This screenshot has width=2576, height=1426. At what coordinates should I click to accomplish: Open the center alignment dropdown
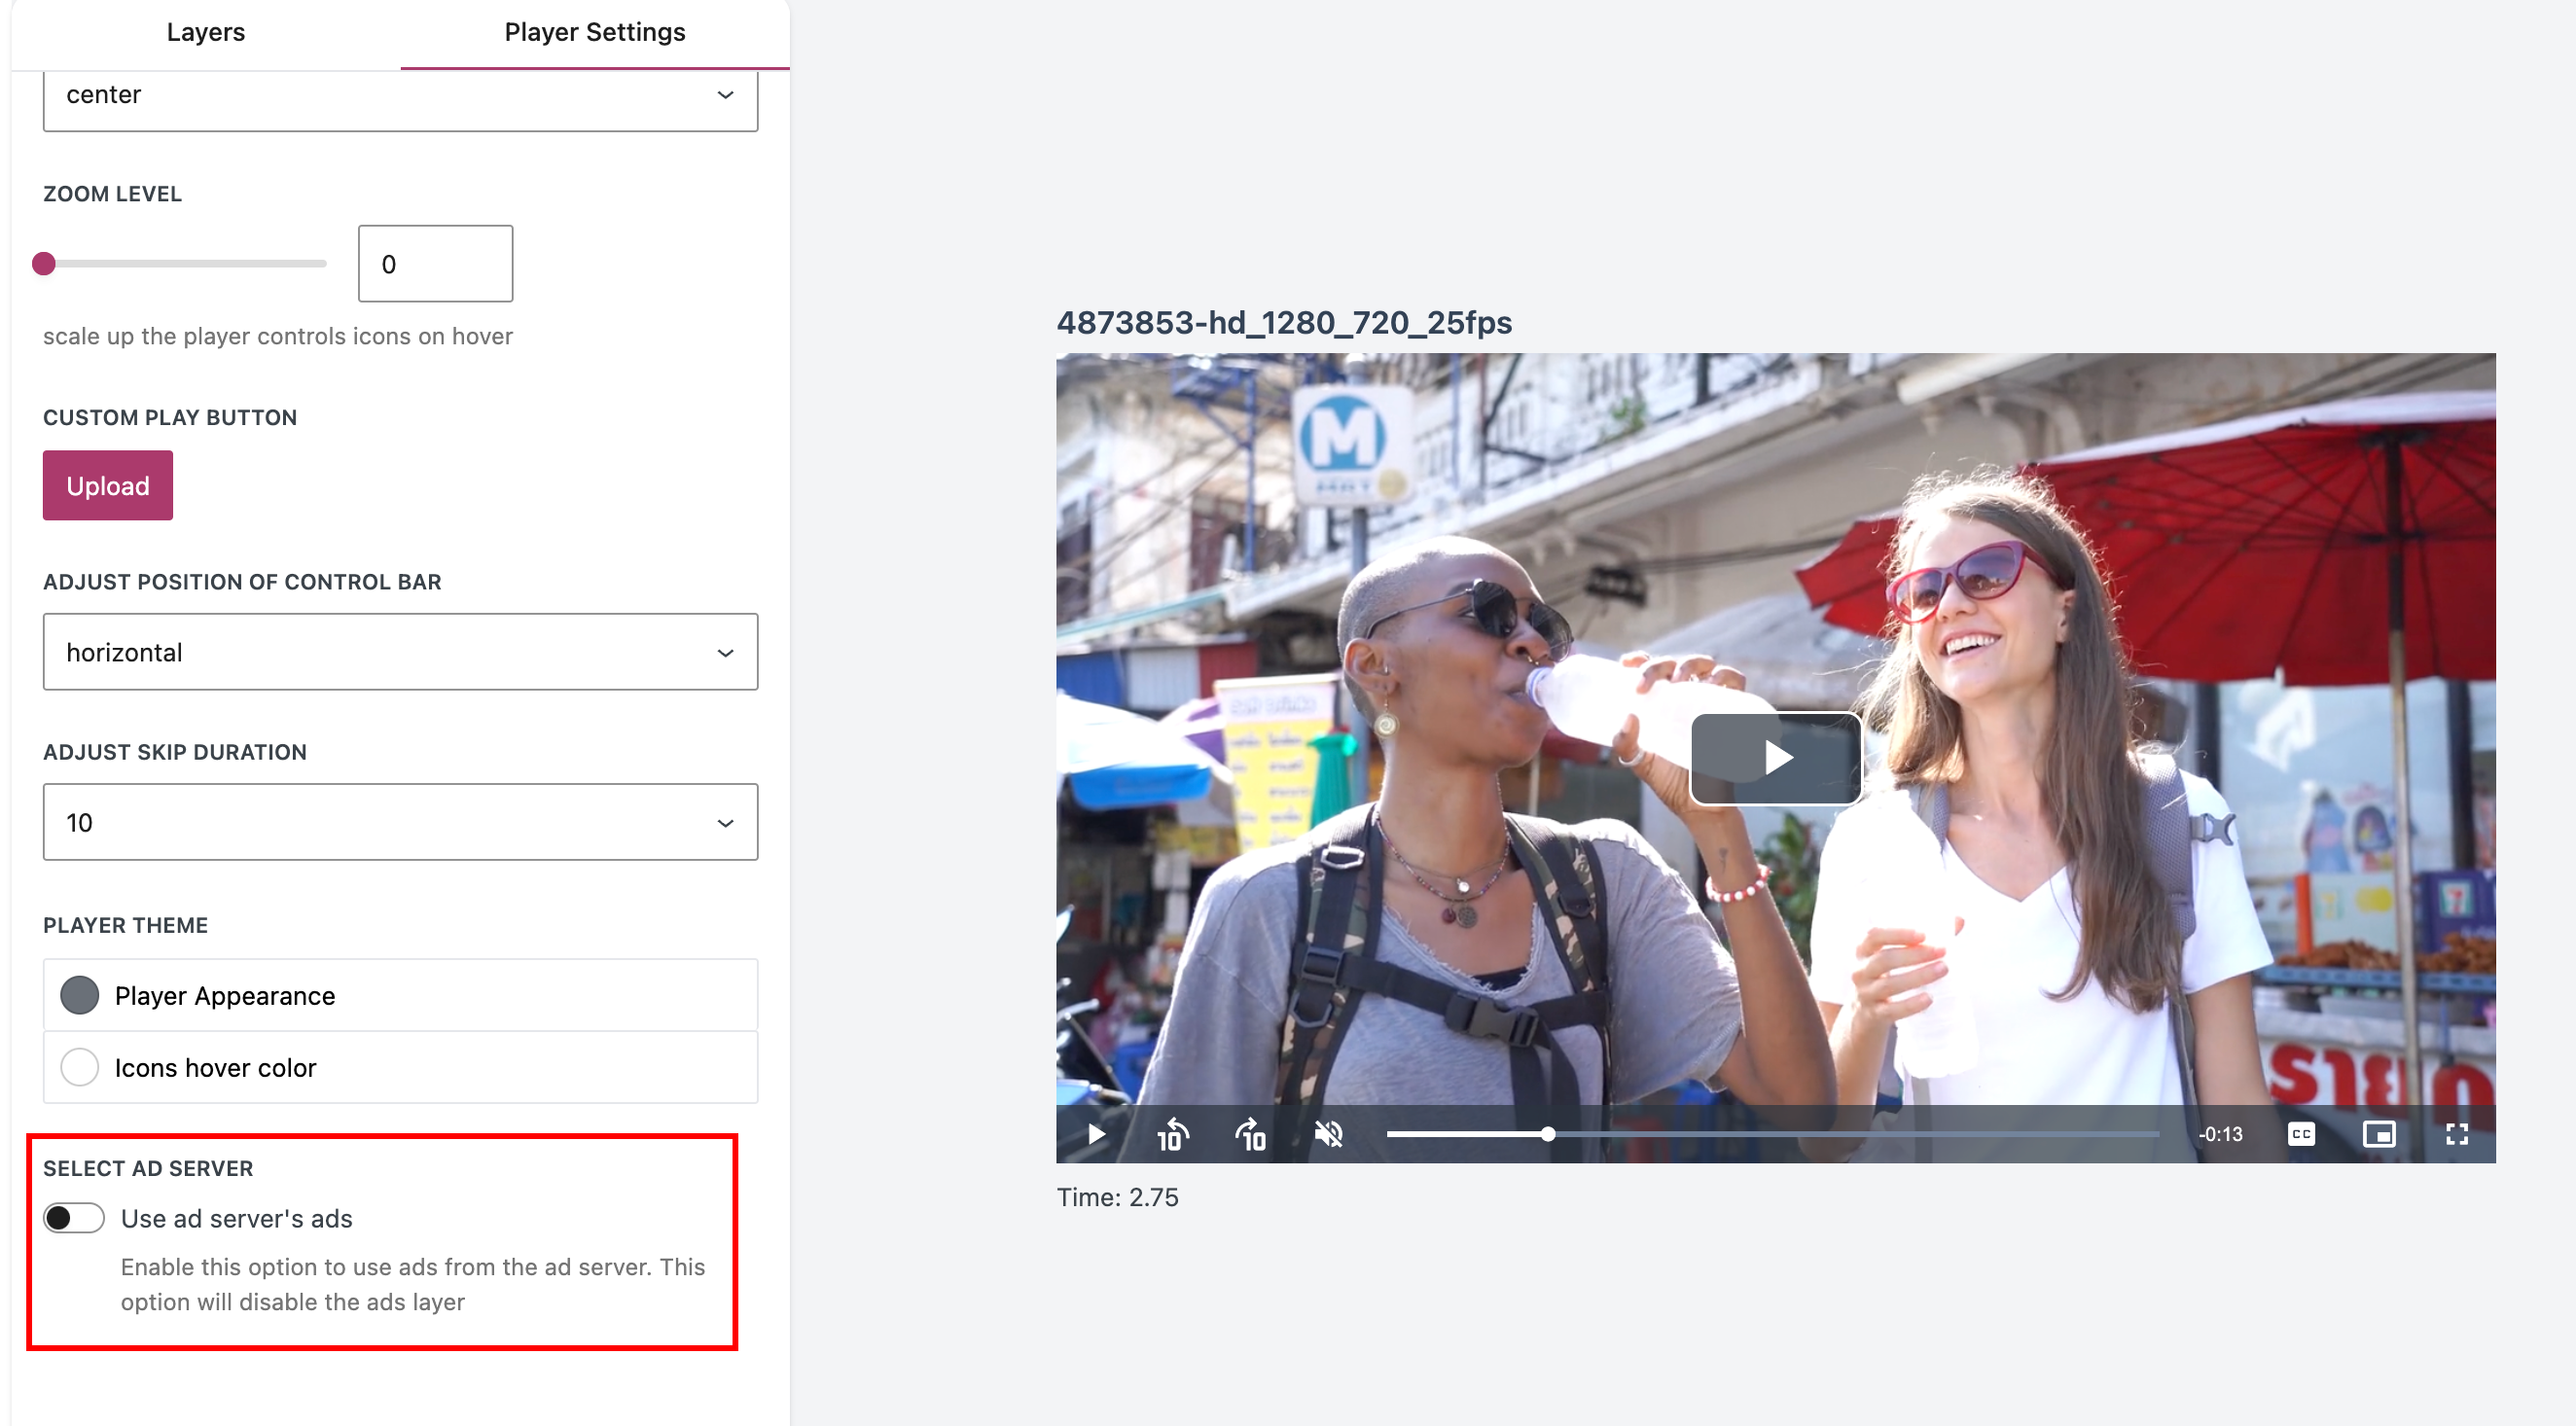[x=400, y=95]
